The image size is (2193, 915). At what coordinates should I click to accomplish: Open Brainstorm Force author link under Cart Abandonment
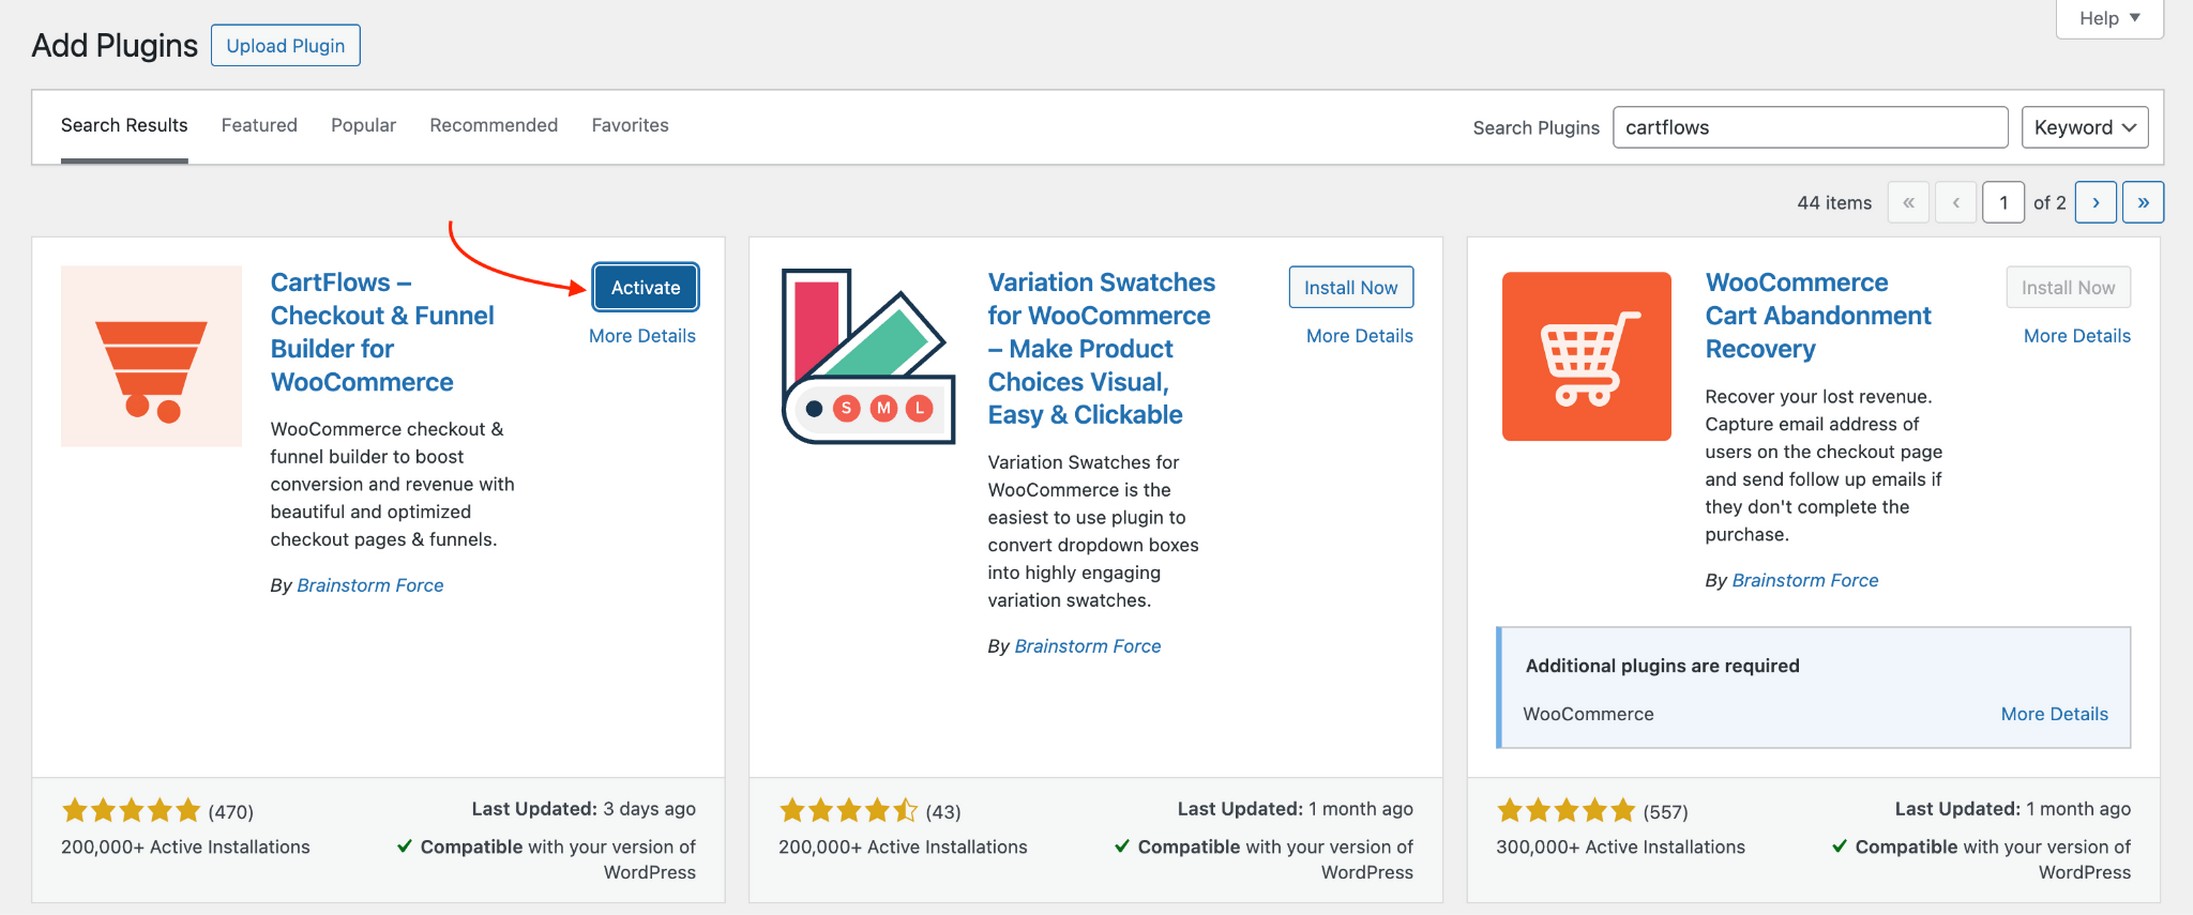pos(1805,580)
